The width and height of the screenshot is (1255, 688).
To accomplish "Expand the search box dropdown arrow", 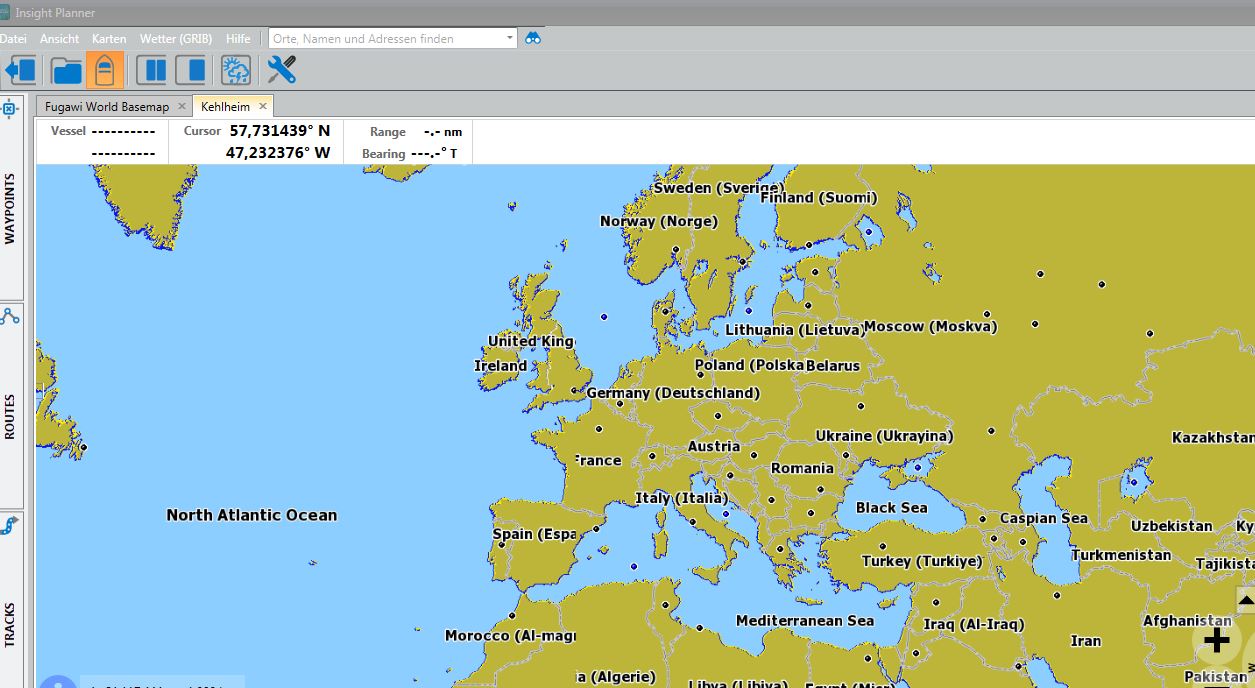I will [x=509, y=38].
